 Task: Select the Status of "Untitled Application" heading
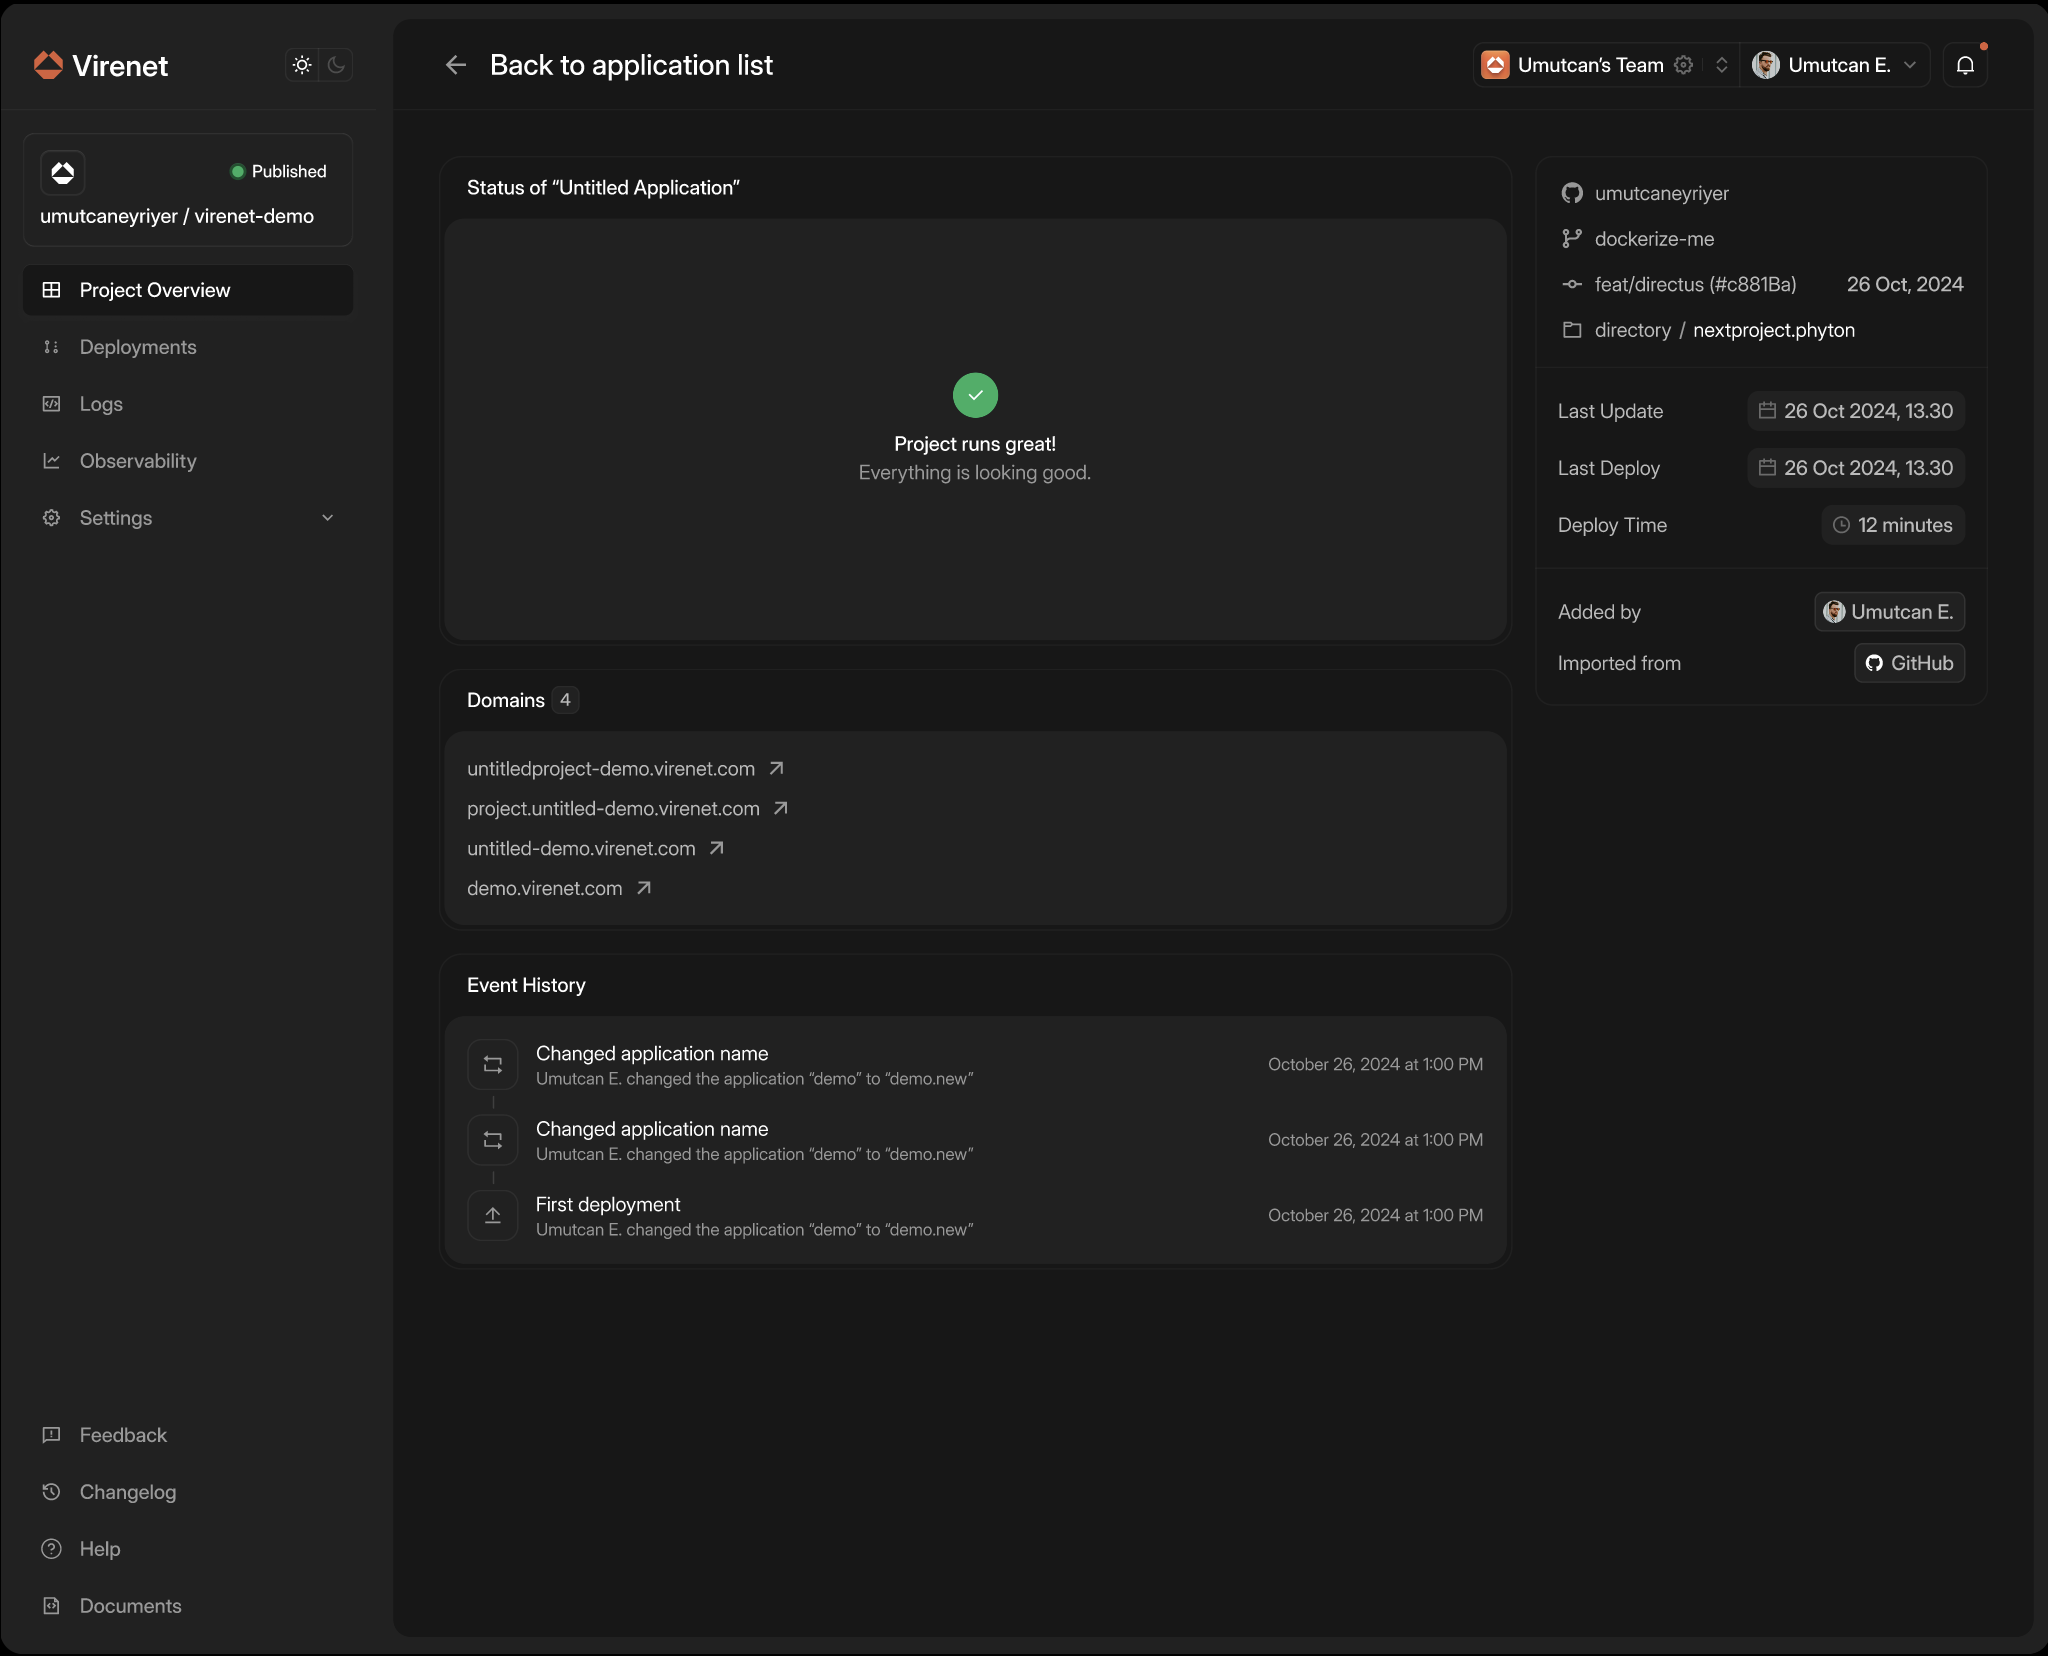[x=603, y=188]
